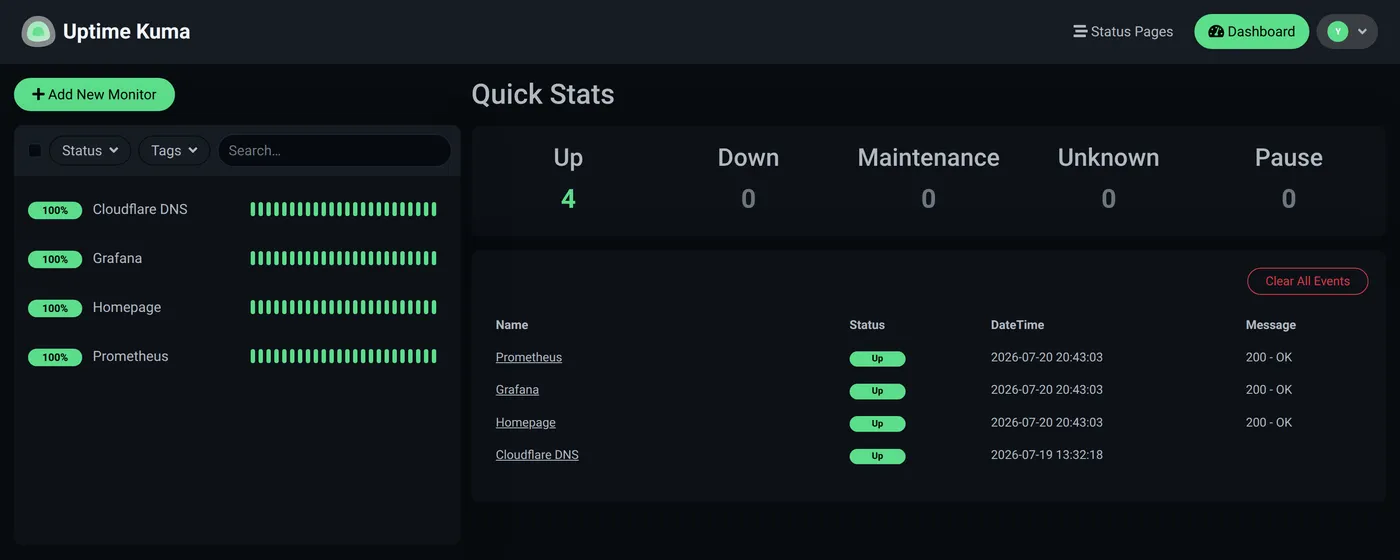Expand the profile dropdown chevron
Viewport: 1400px width, 560px height.
[x=1362, y=32]
